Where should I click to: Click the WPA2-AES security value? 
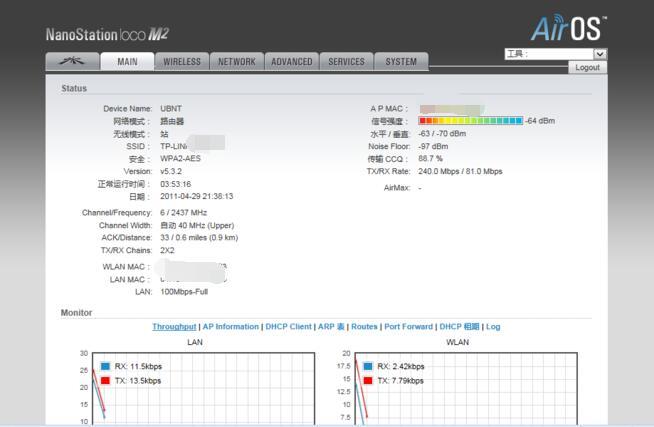pyautogui.click(x=180, y=158)
